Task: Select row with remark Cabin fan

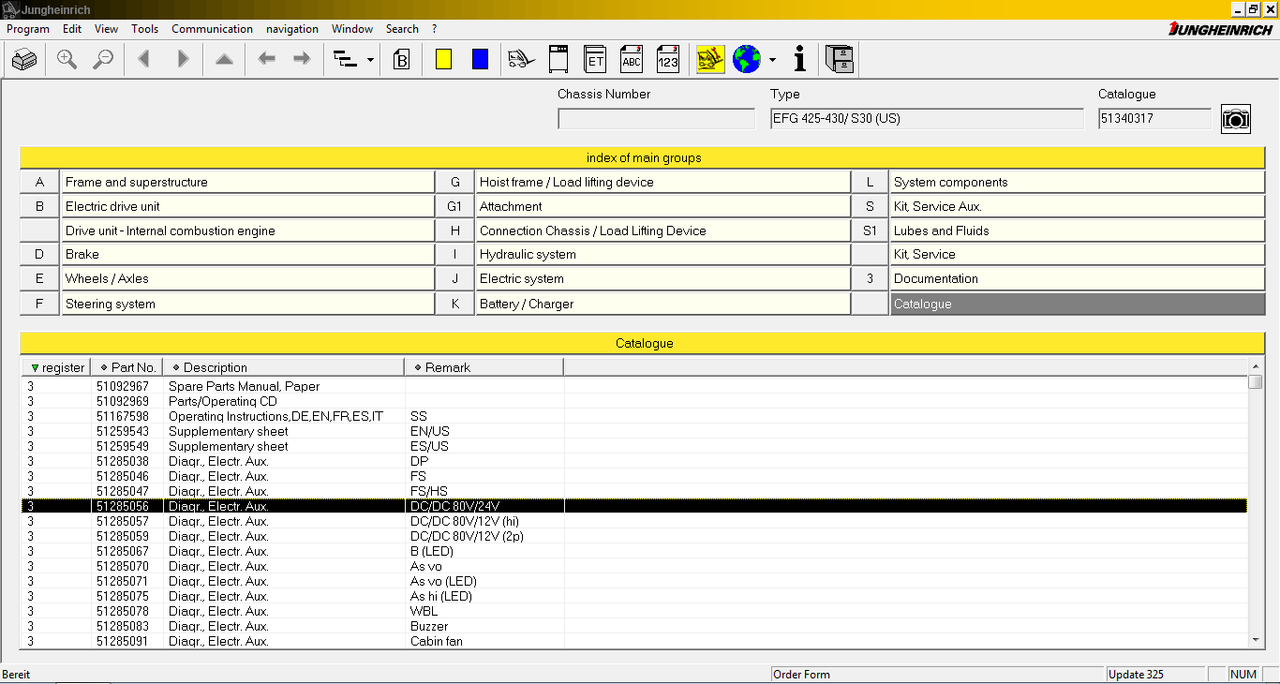Action: (634, 641)
